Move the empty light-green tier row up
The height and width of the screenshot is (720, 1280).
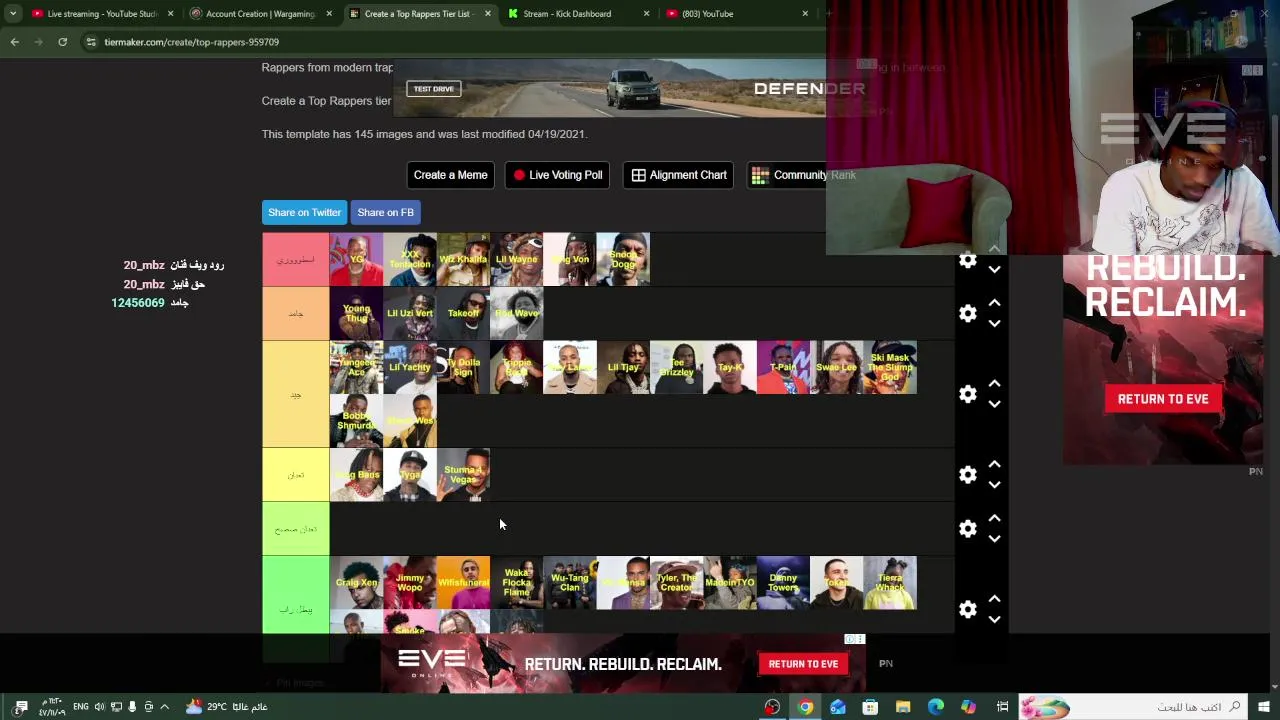click(x=994, y=518)
